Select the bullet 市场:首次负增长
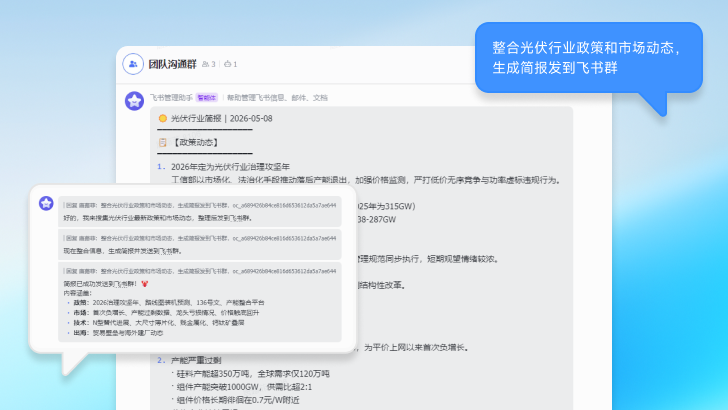The image size is (728, 410). 166,312
